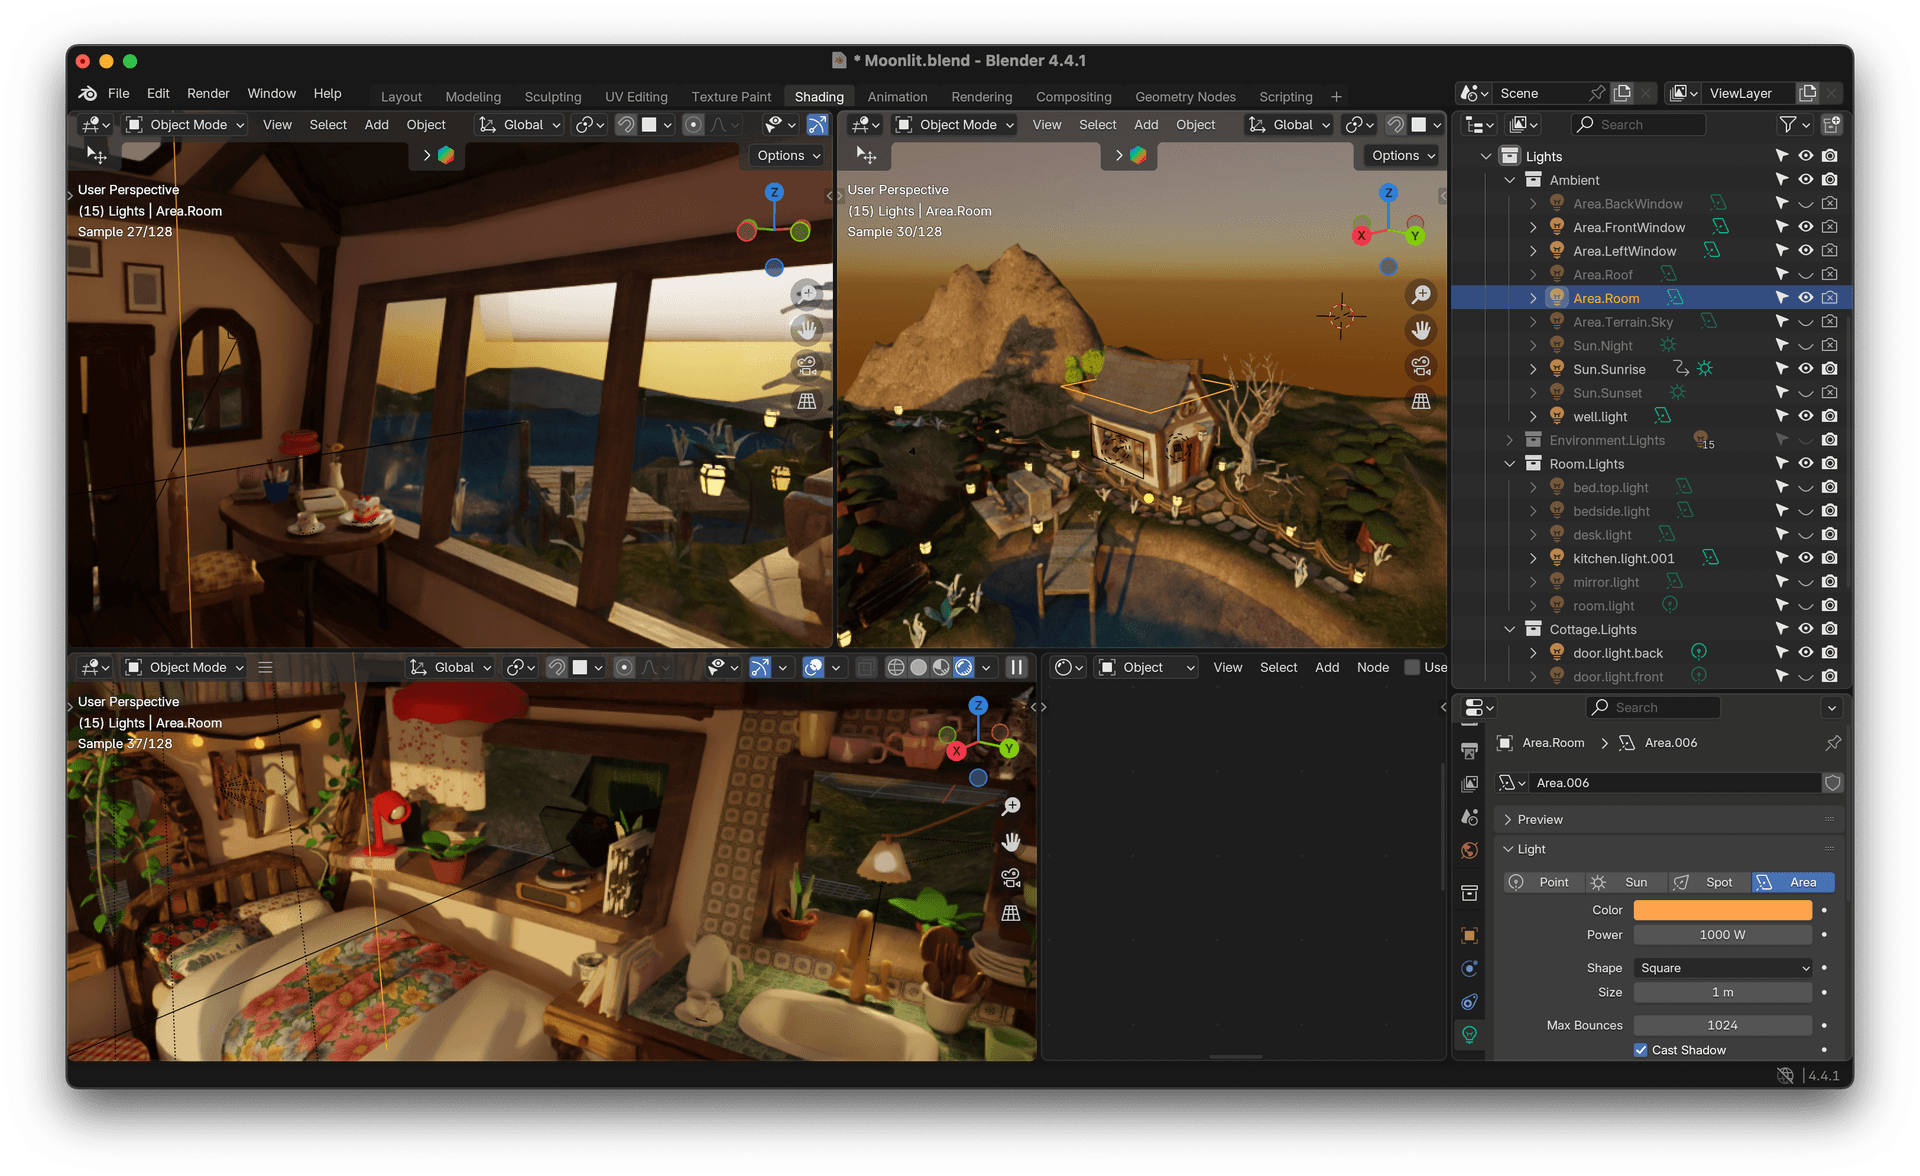The width and height of the screenshot is (1920, 1176).
Task: Click the fake user shield next to Area.006
Action: (x=1832, y=783)
